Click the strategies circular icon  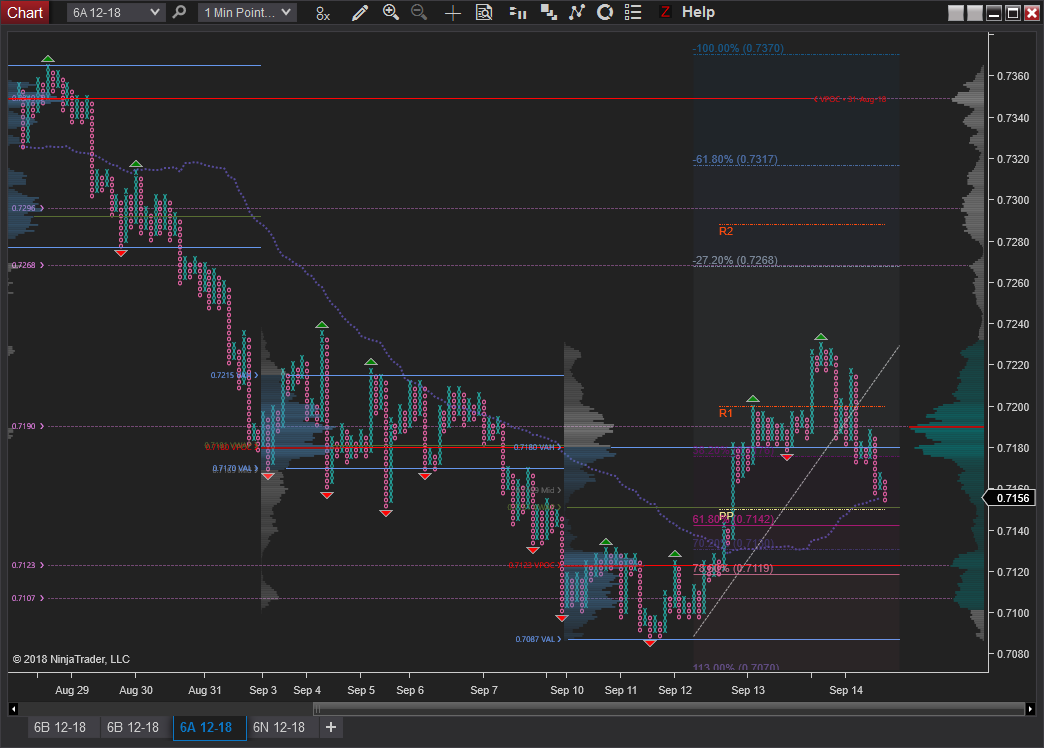(x=605, y=12)
